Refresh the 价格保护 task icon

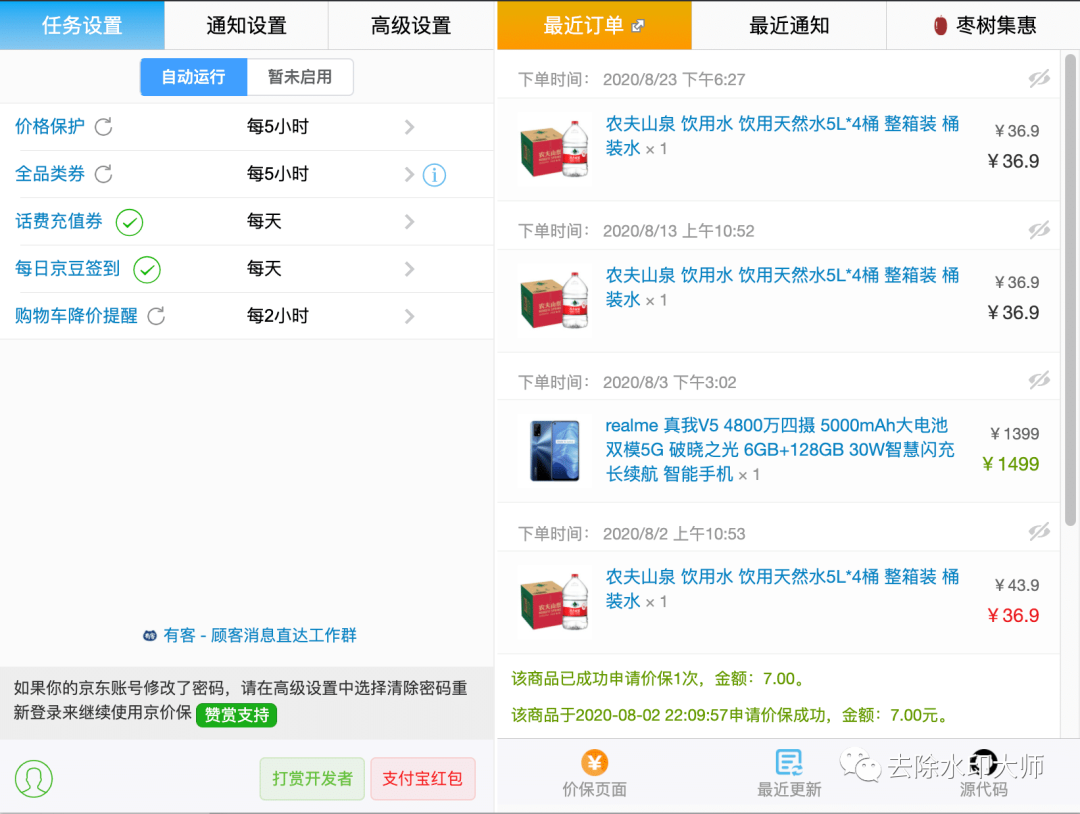(103, 127)
